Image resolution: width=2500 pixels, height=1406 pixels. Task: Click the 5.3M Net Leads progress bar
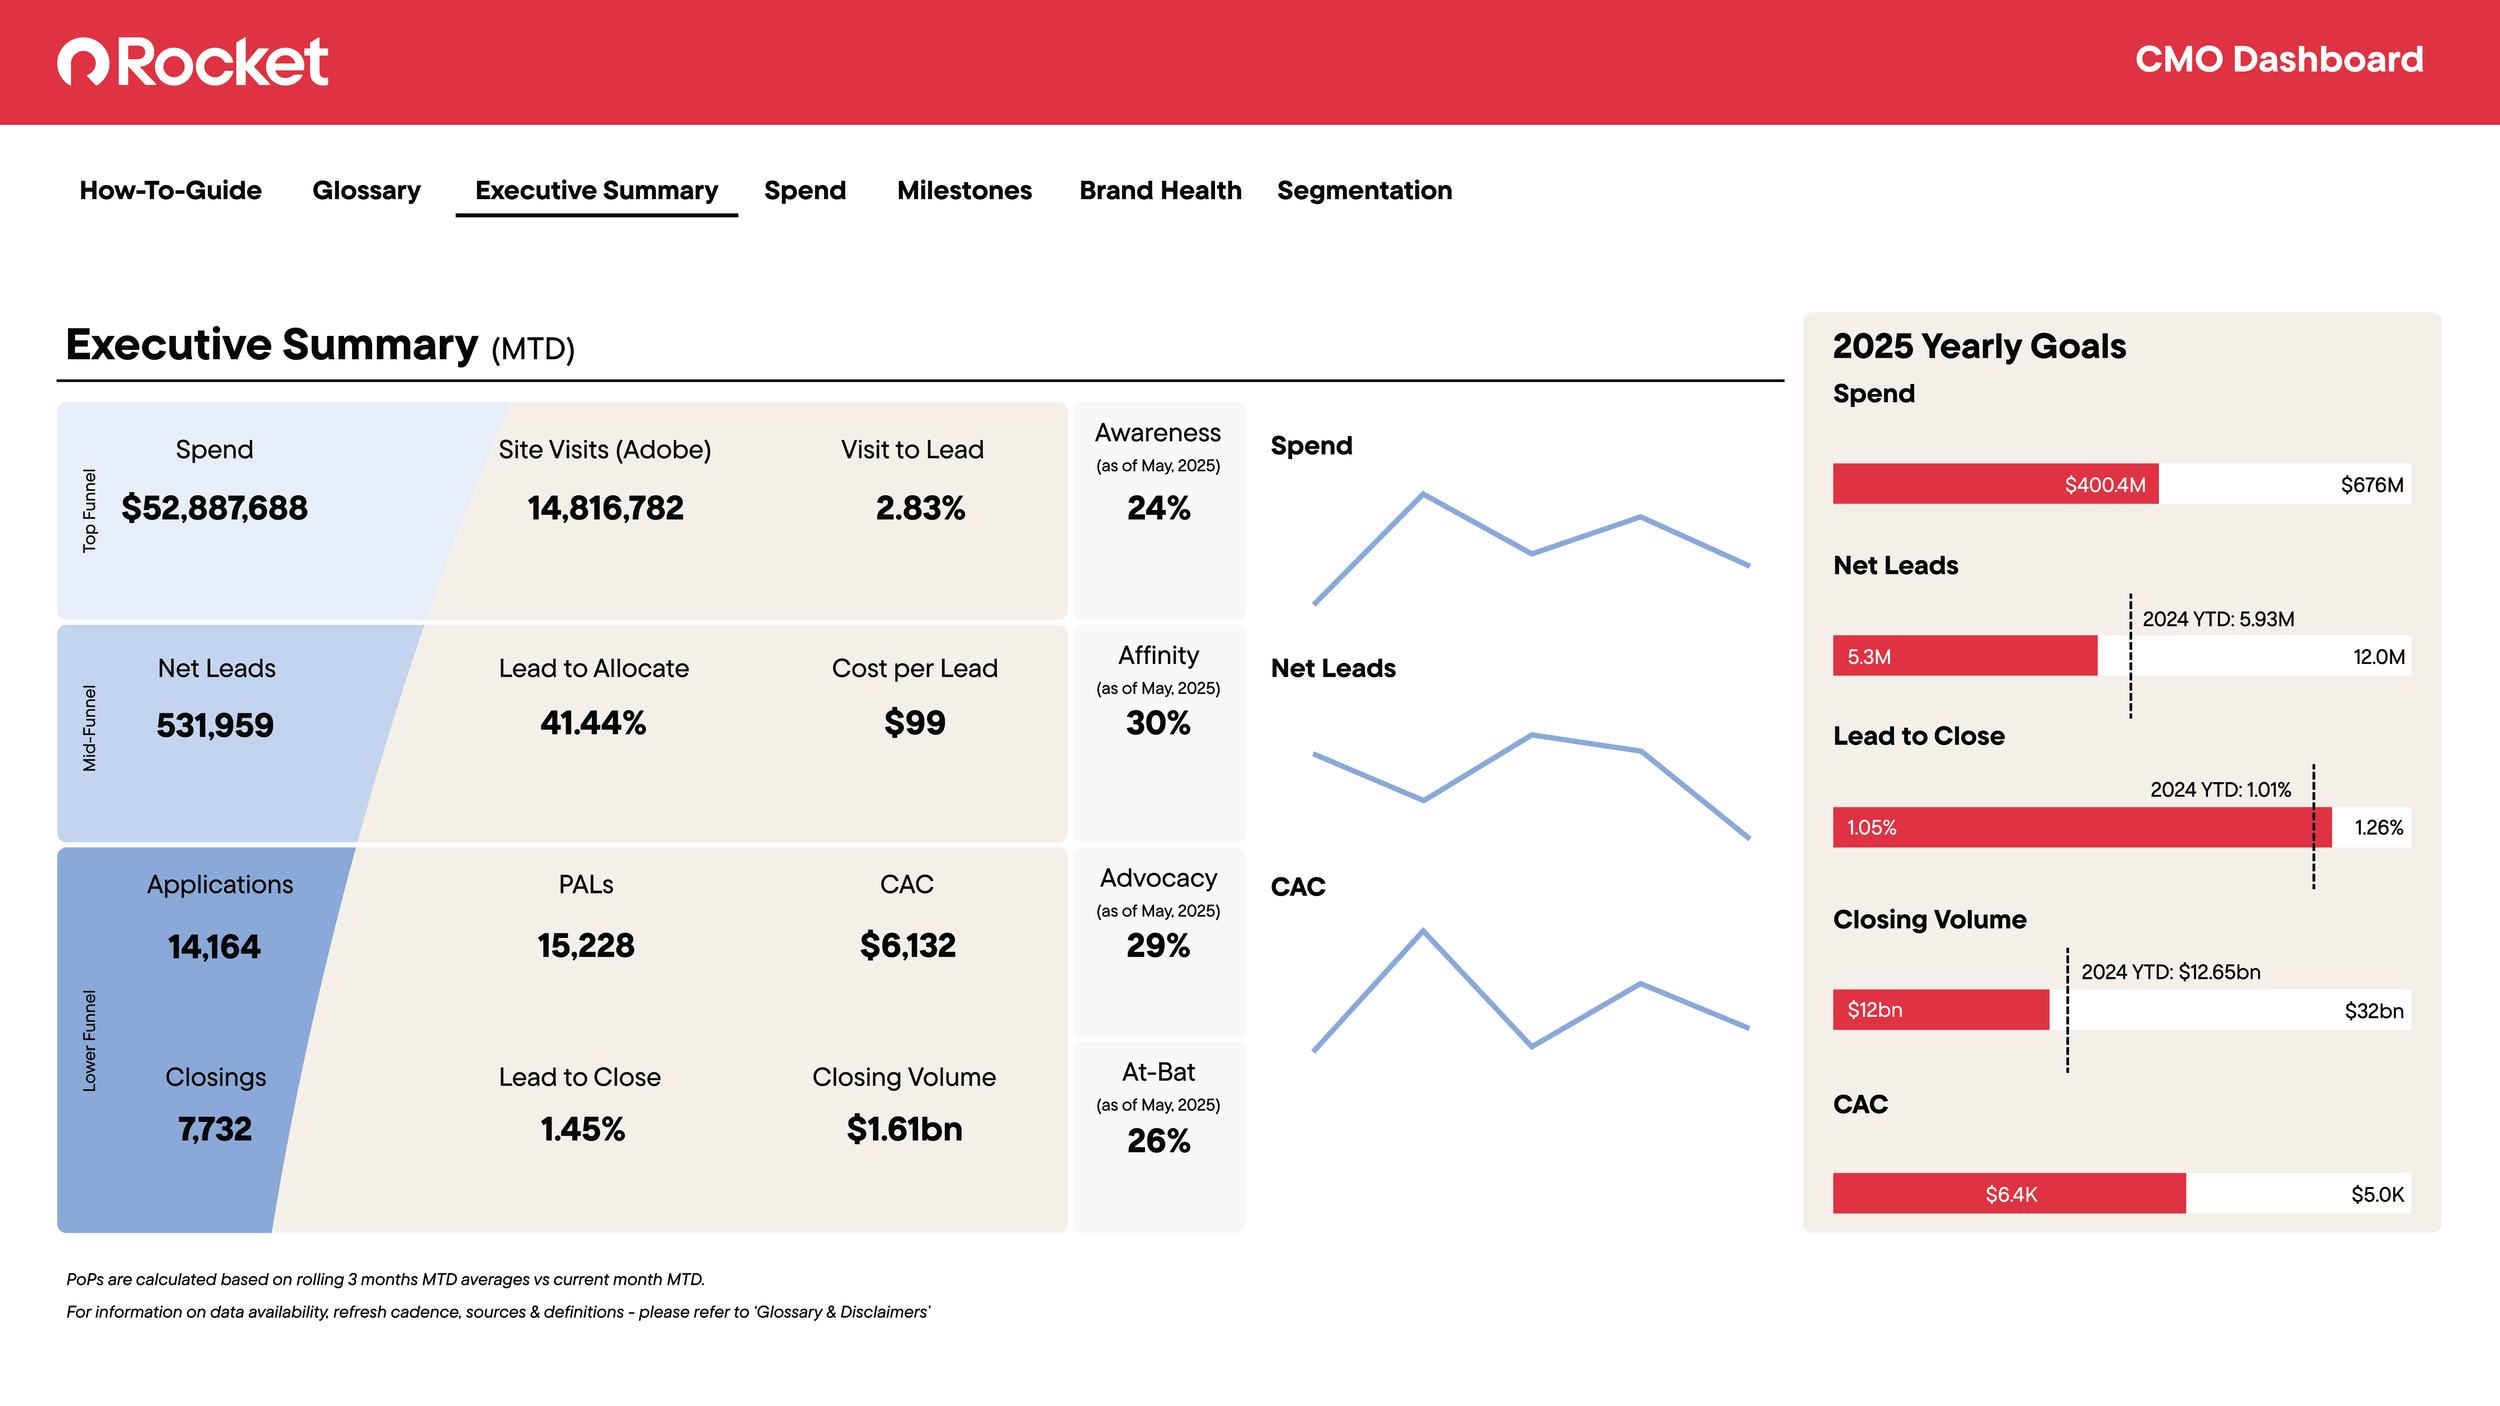(1964, 656)
